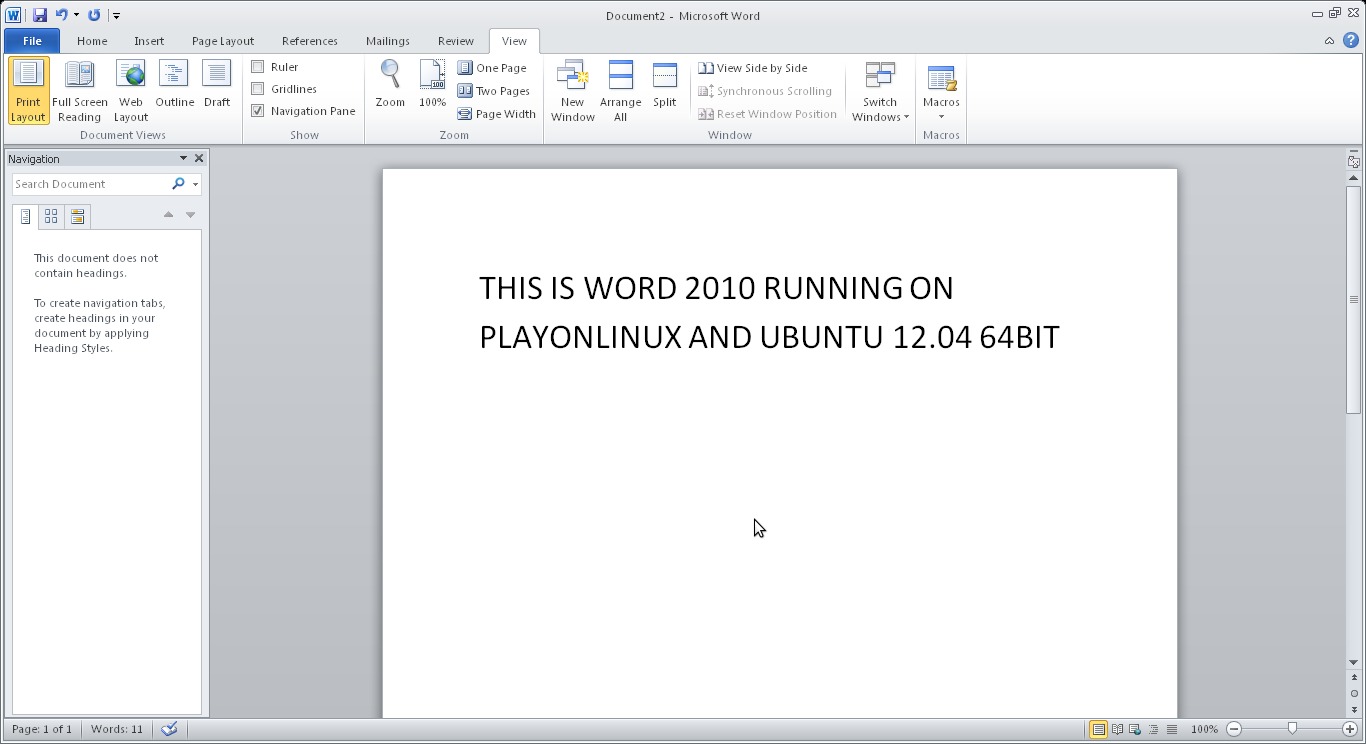
Task: Click the text line 'THIS IS WORD 2010 RUNNING ON'
Action: point(716,288)
